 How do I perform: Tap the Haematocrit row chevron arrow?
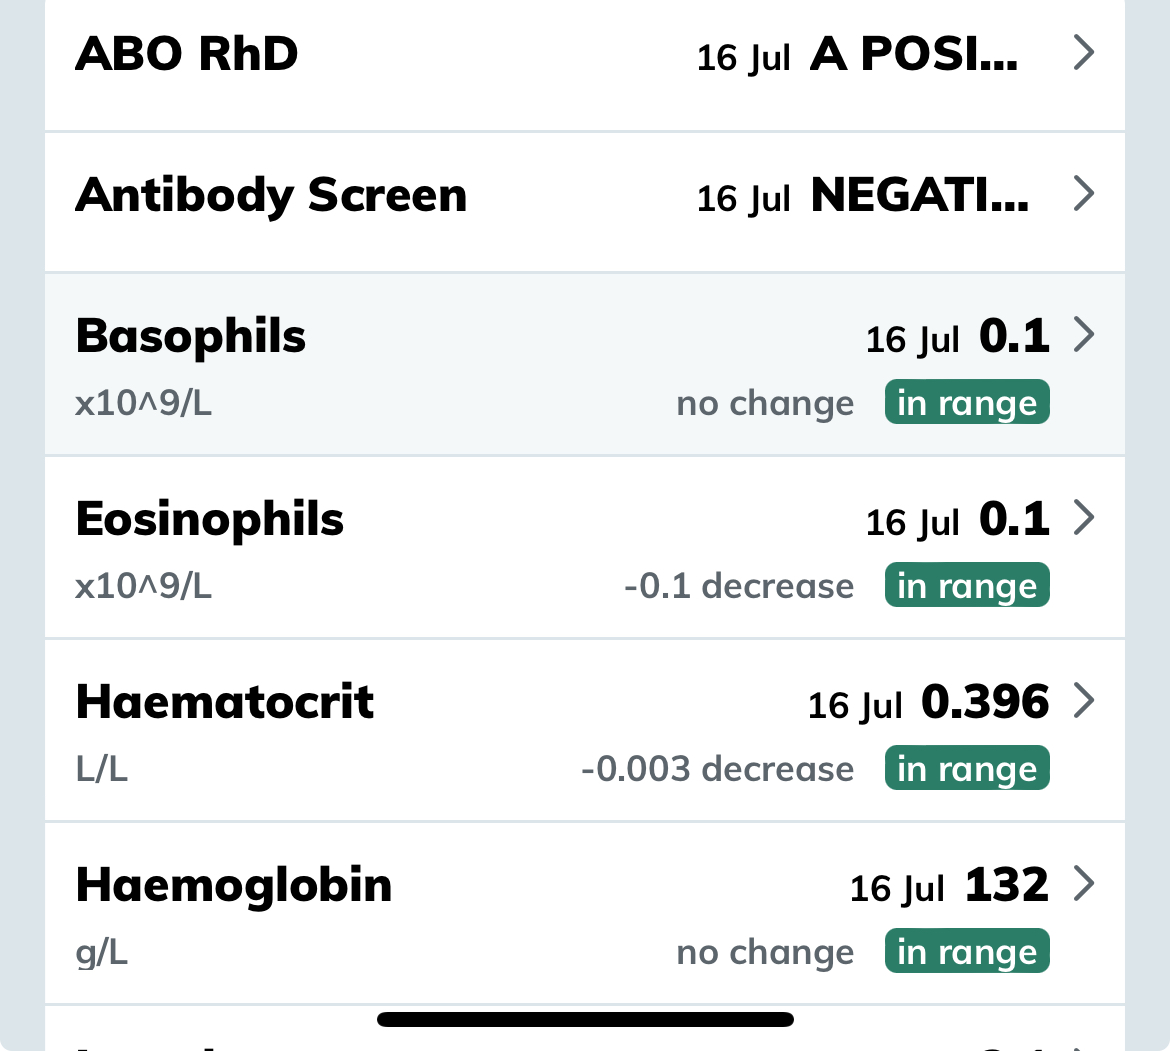click(x=1083, y=702)
